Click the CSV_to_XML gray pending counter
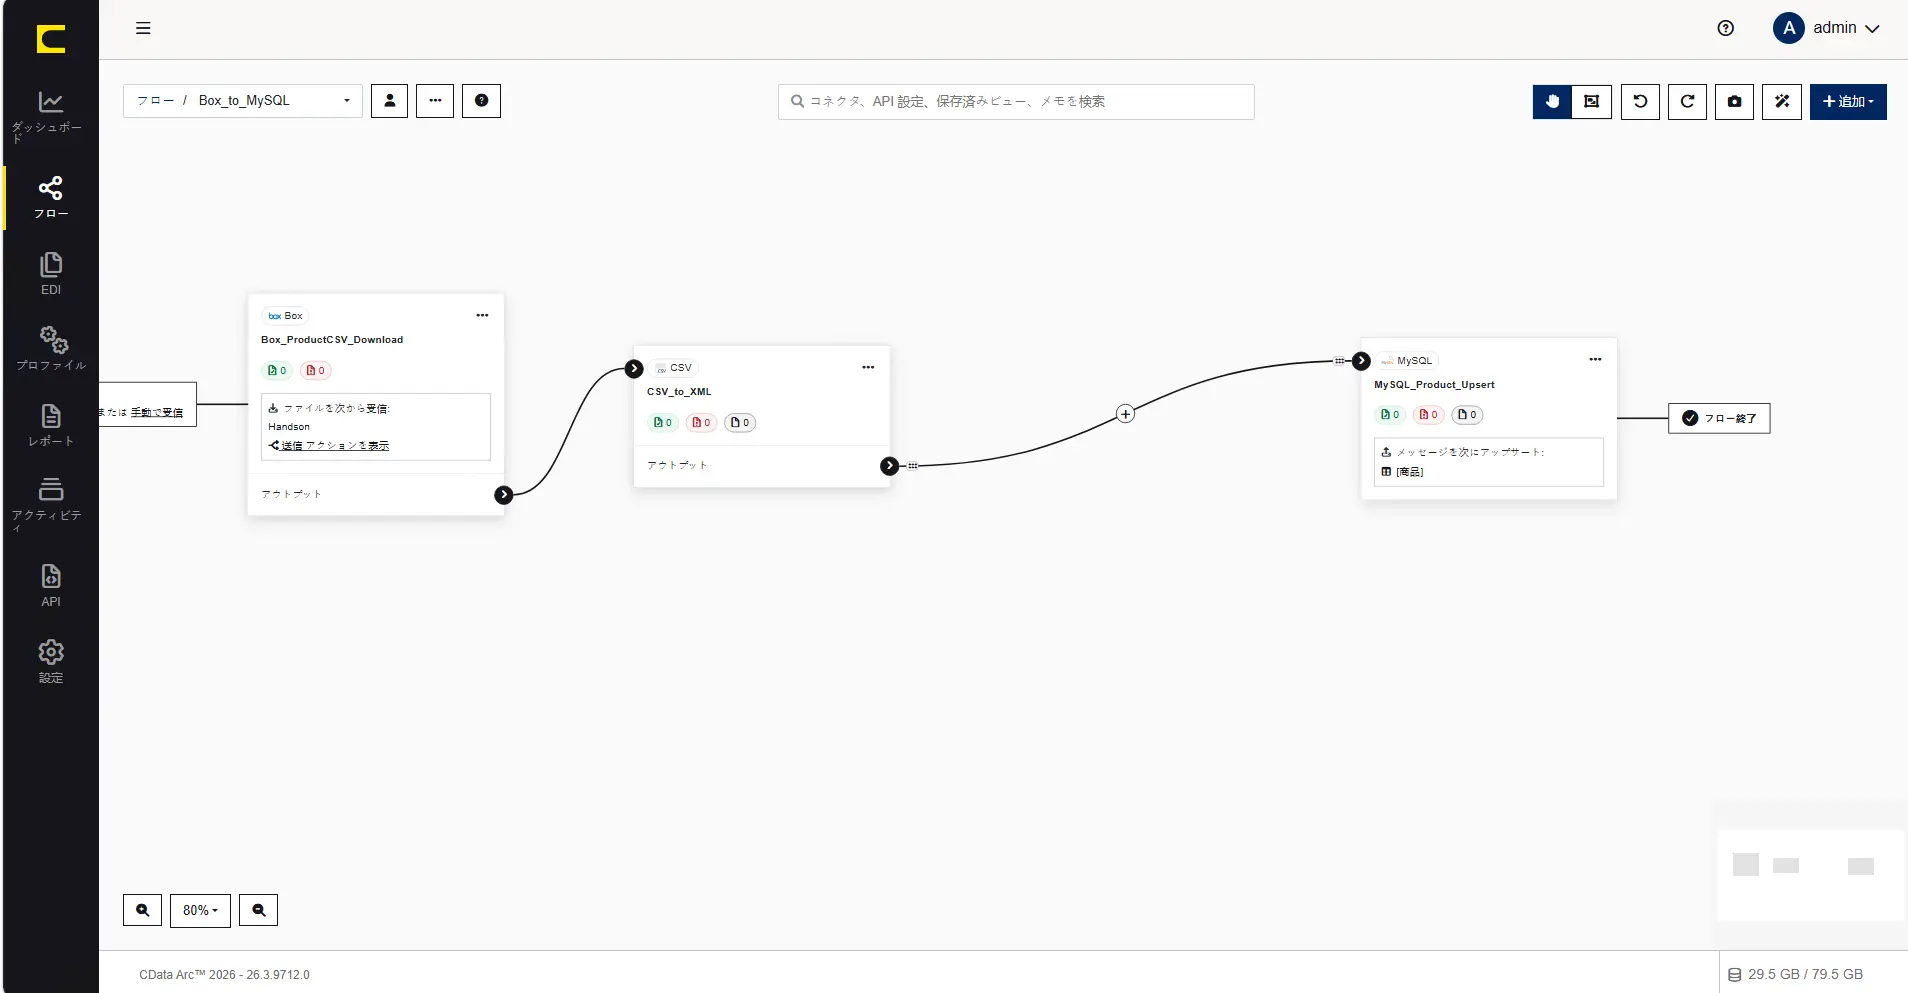This screenshot has width=1908, height=993. 740,423
